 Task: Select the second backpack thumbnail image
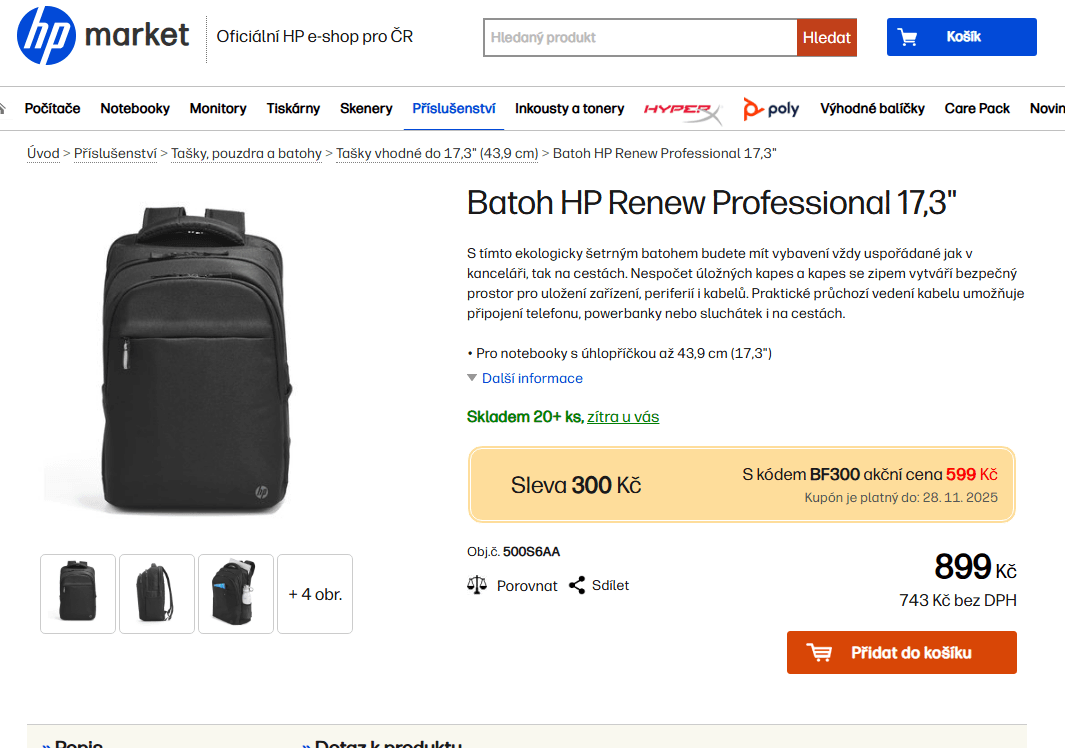click(x=156, y=593)
